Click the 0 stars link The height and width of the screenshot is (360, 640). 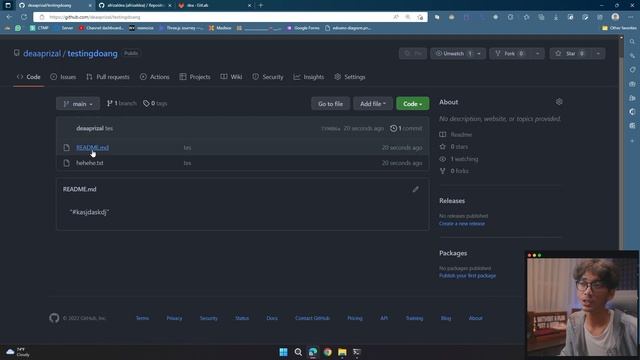pos(454,147)
